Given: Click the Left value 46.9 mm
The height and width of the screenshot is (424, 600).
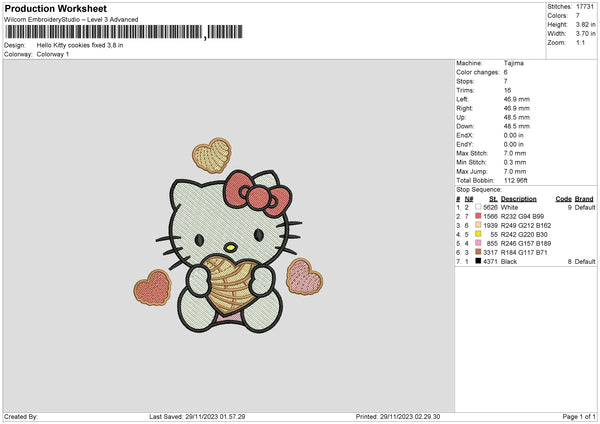Looking at the screenshot, I should tap(517, 99).
